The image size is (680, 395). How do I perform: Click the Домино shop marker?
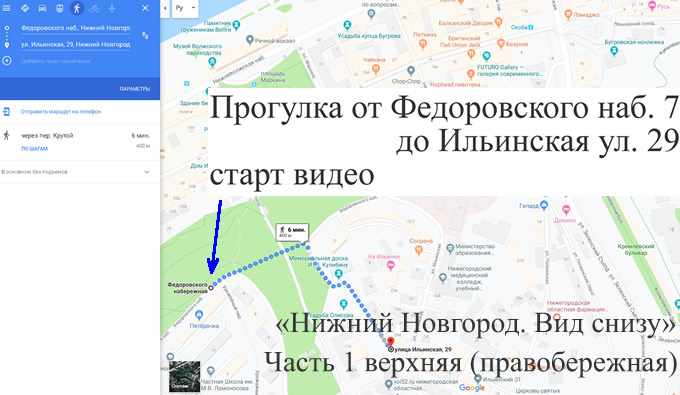(x=566, y=210)
